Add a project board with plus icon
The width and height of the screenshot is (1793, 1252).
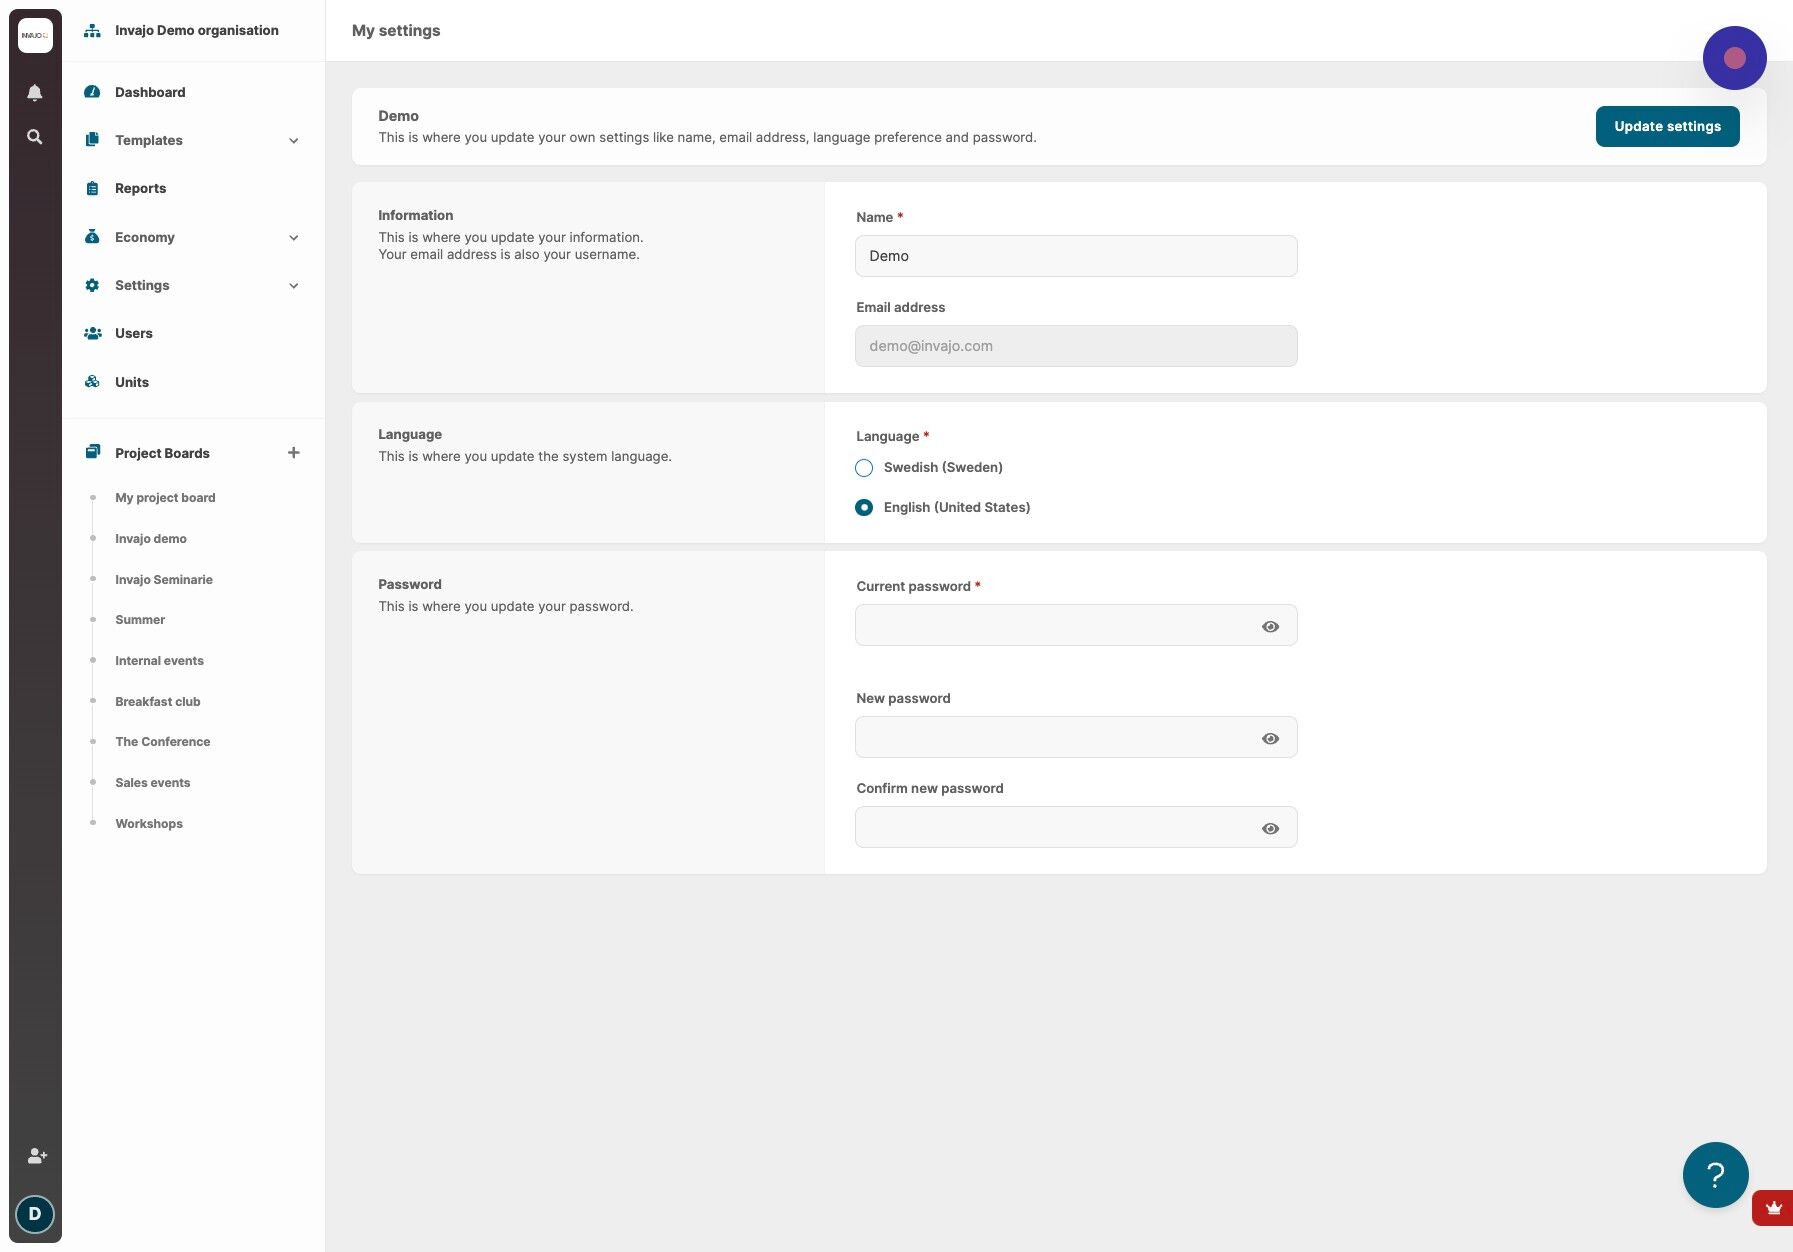294,453
